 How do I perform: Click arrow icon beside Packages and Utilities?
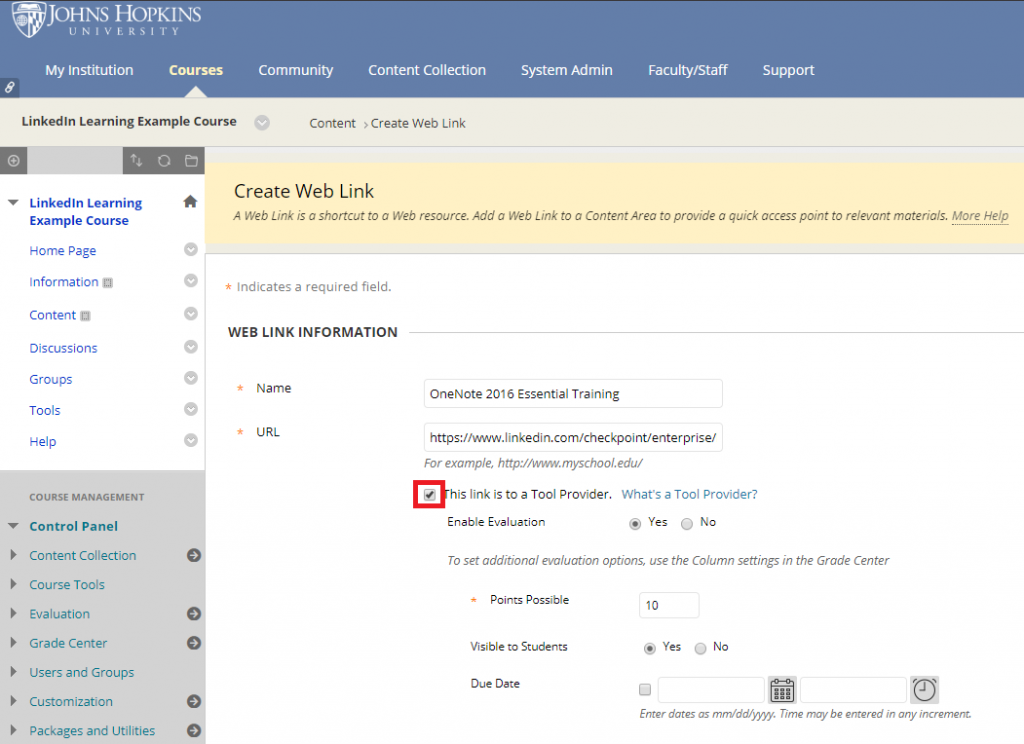(194, 731)
